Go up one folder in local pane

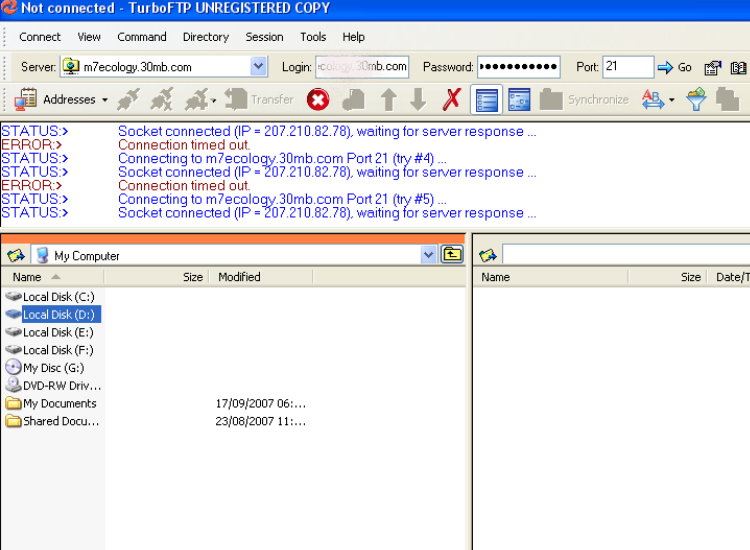coord(453,255)
